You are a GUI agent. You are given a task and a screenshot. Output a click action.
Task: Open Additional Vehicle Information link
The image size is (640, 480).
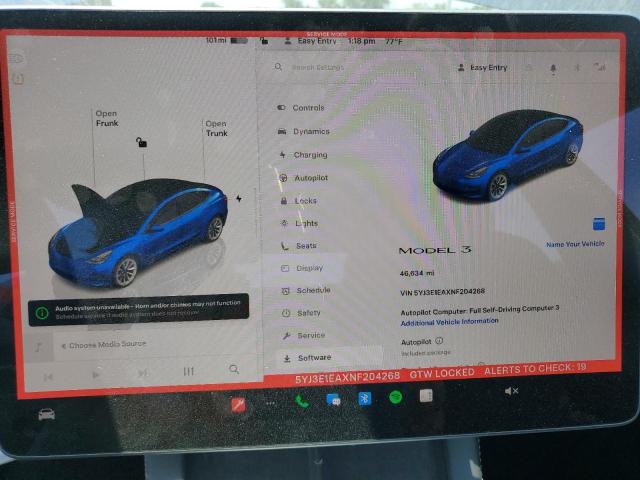click(449, 322)
